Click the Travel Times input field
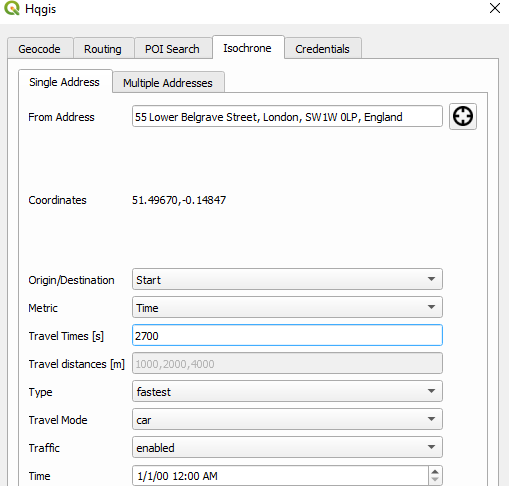The width and height of the screenshot is (509, 486). pyautogui.click(x=287, y=335)
